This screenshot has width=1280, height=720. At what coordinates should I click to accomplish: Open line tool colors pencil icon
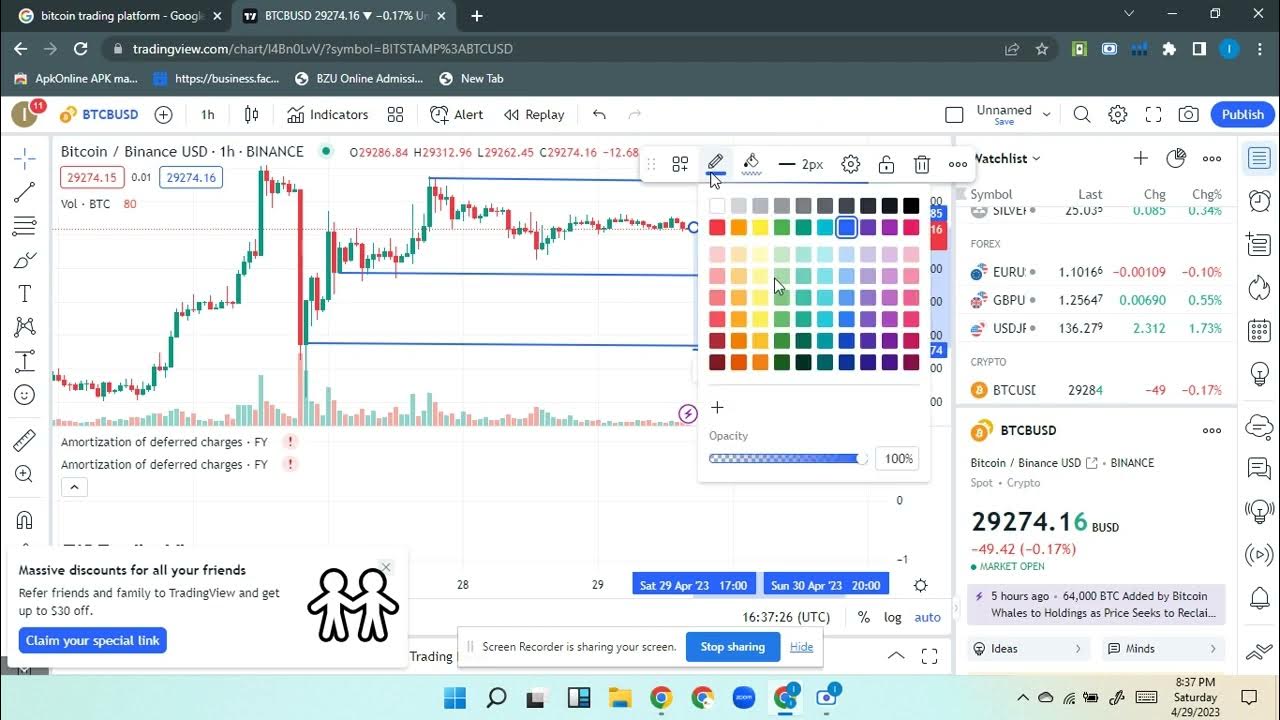(x=716, y=164)
